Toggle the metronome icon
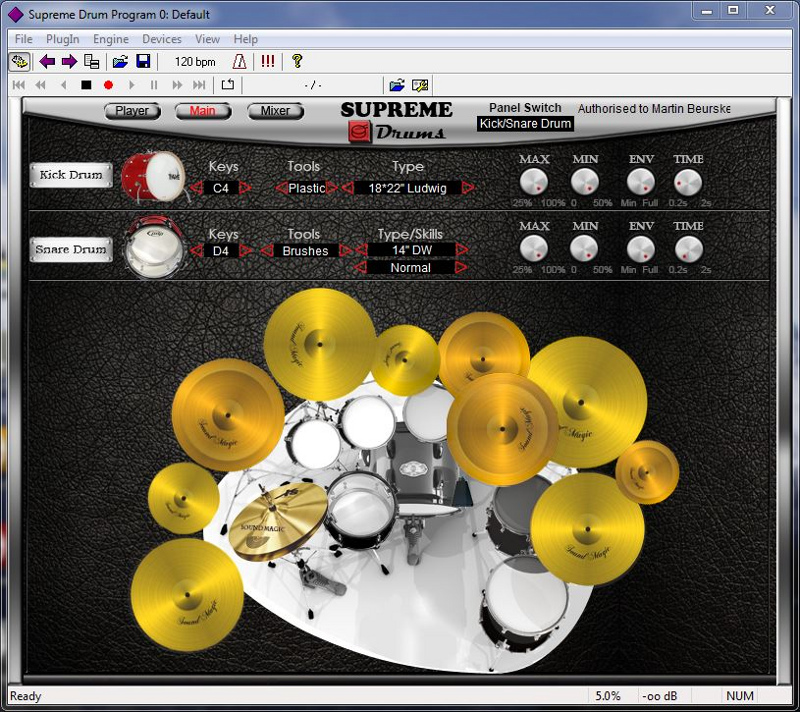 click(x=239, y=62)
